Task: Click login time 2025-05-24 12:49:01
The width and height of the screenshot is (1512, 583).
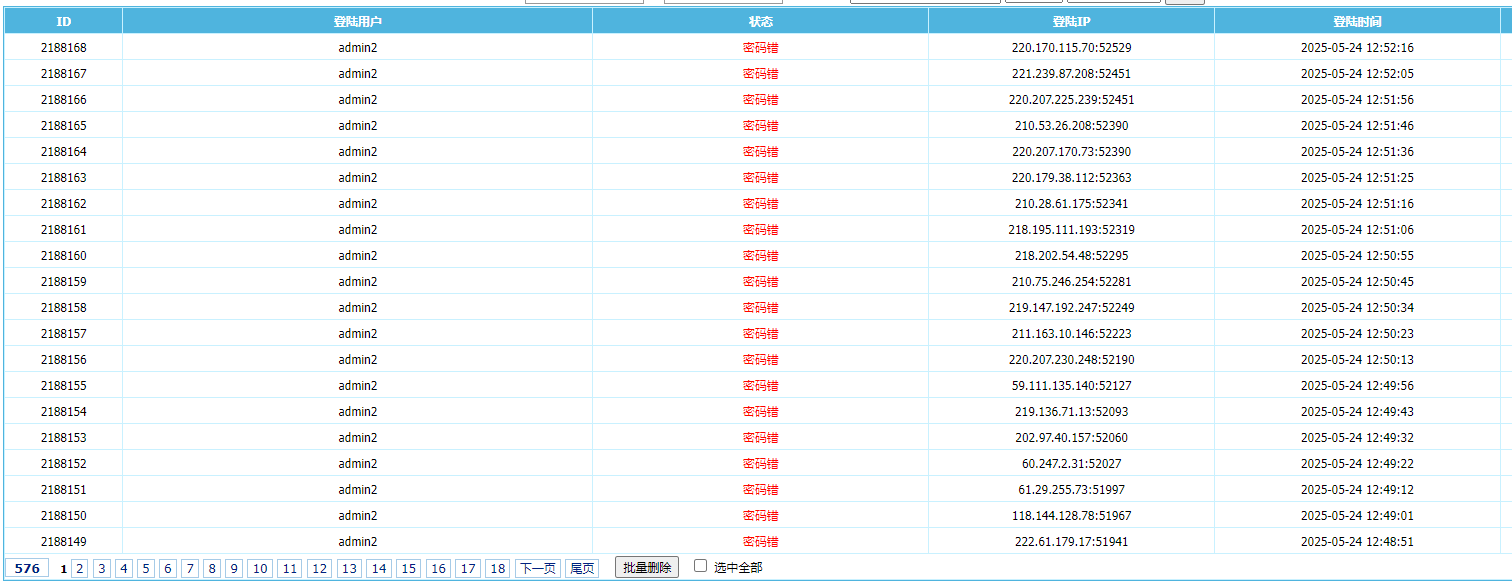Action: (1357, 515)
